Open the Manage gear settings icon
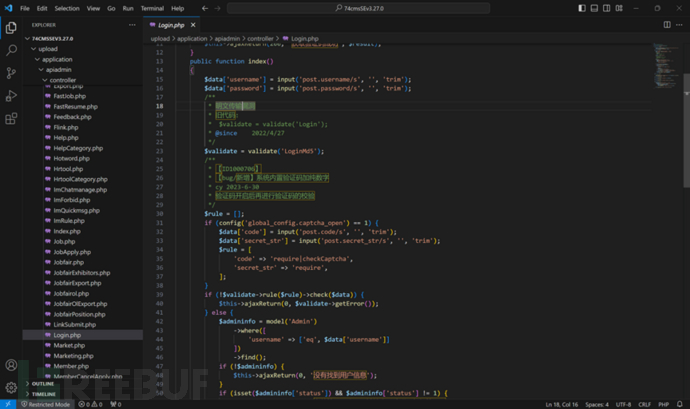 (12, 388)
